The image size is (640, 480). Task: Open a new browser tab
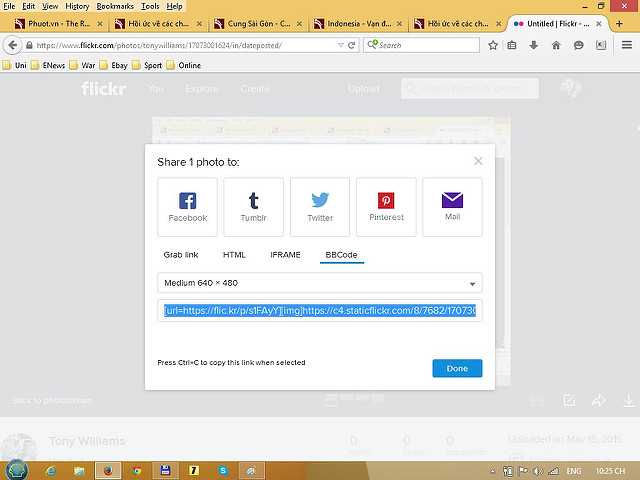[619, 24]
